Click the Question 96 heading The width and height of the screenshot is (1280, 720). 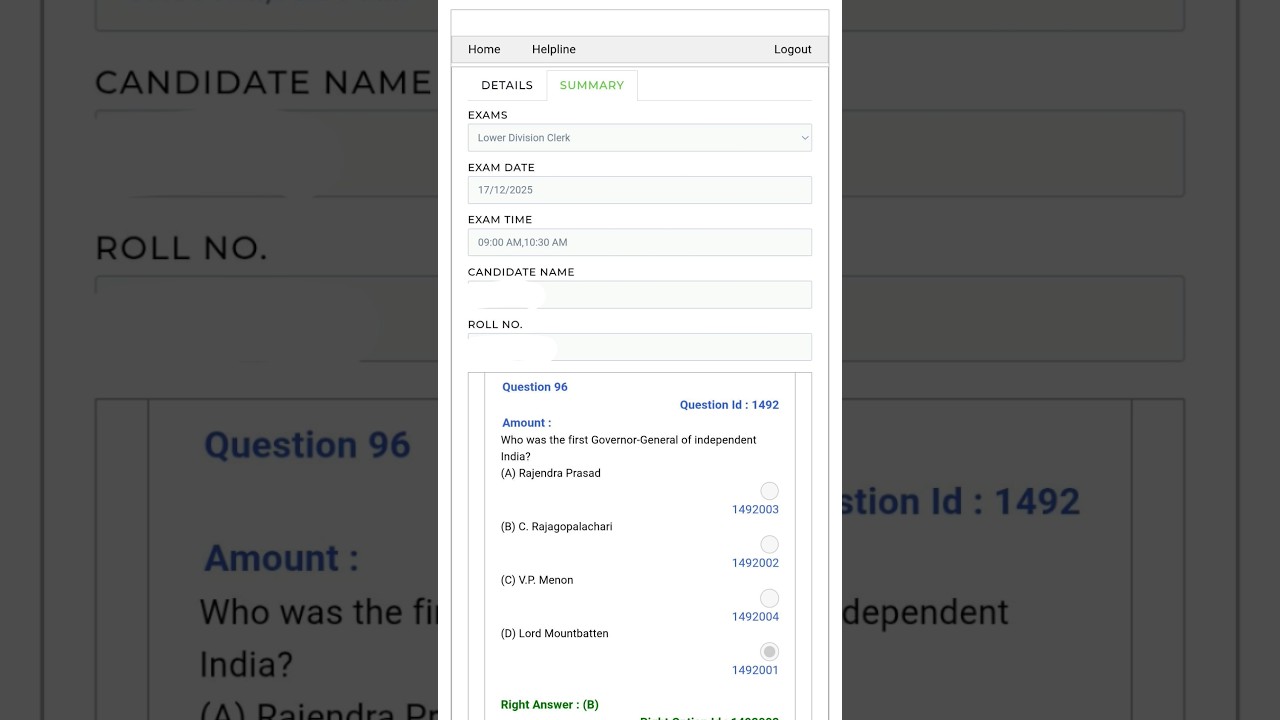(535, 387)
